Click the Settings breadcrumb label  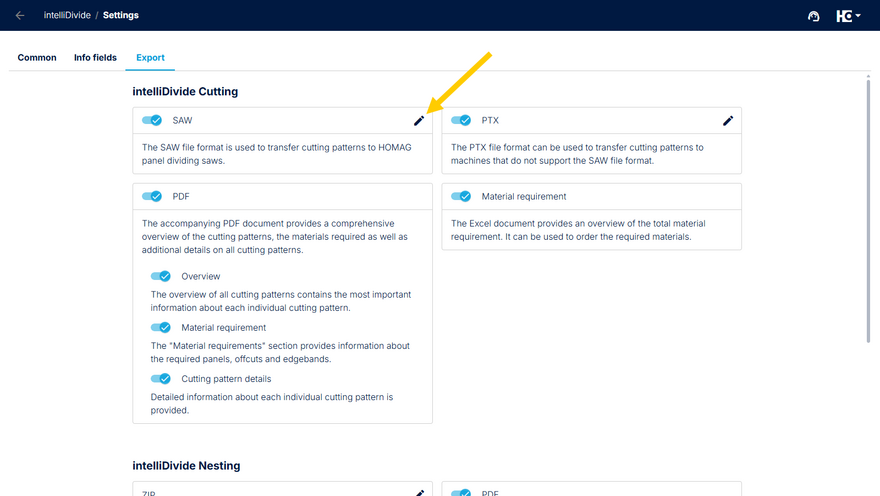121,15
